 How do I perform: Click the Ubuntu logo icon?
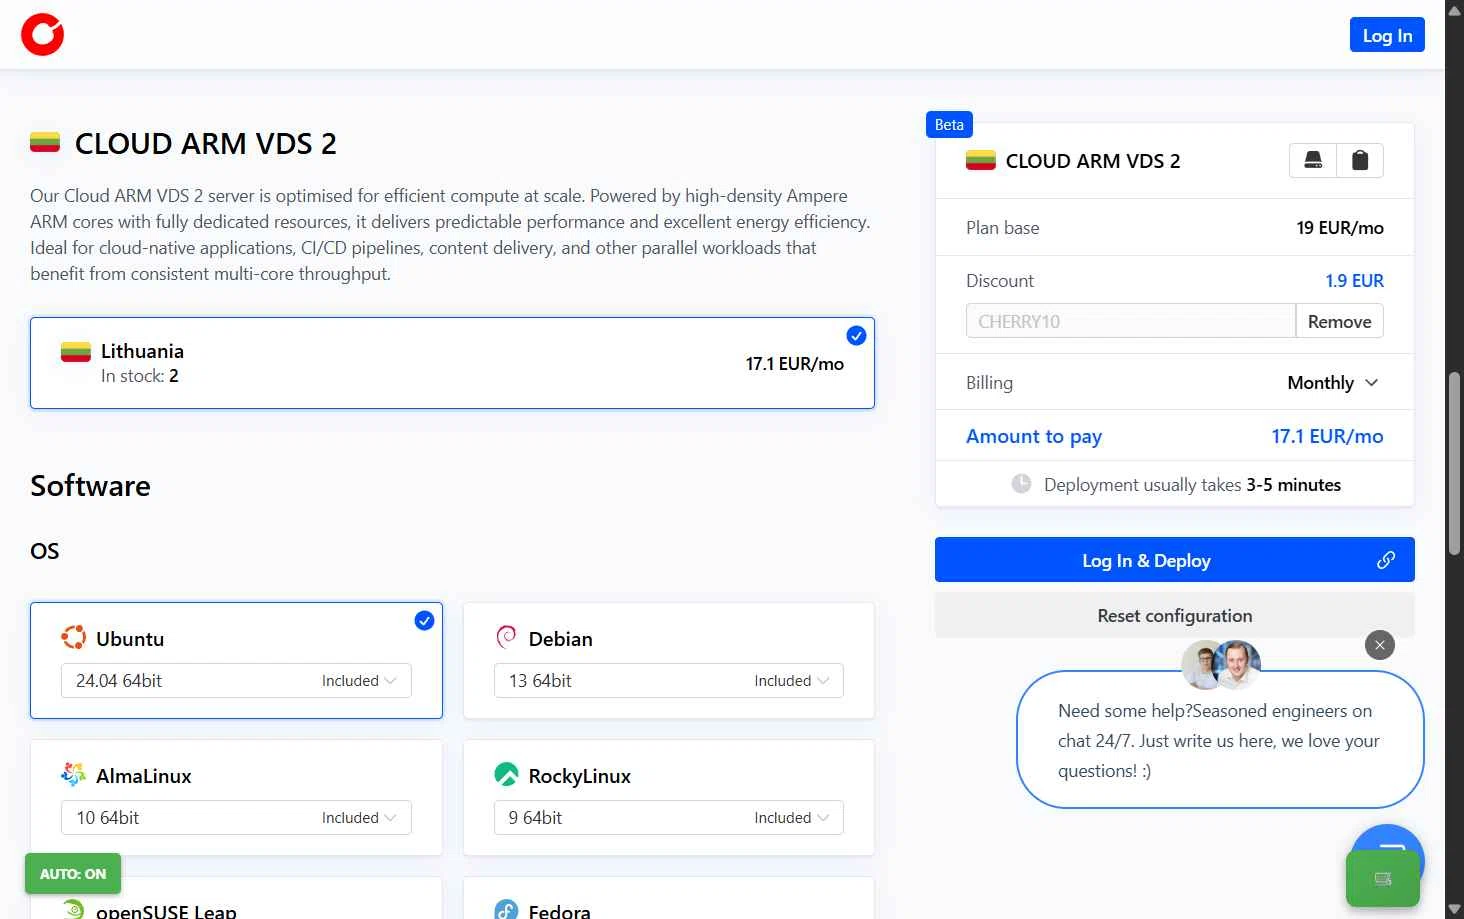73,638
